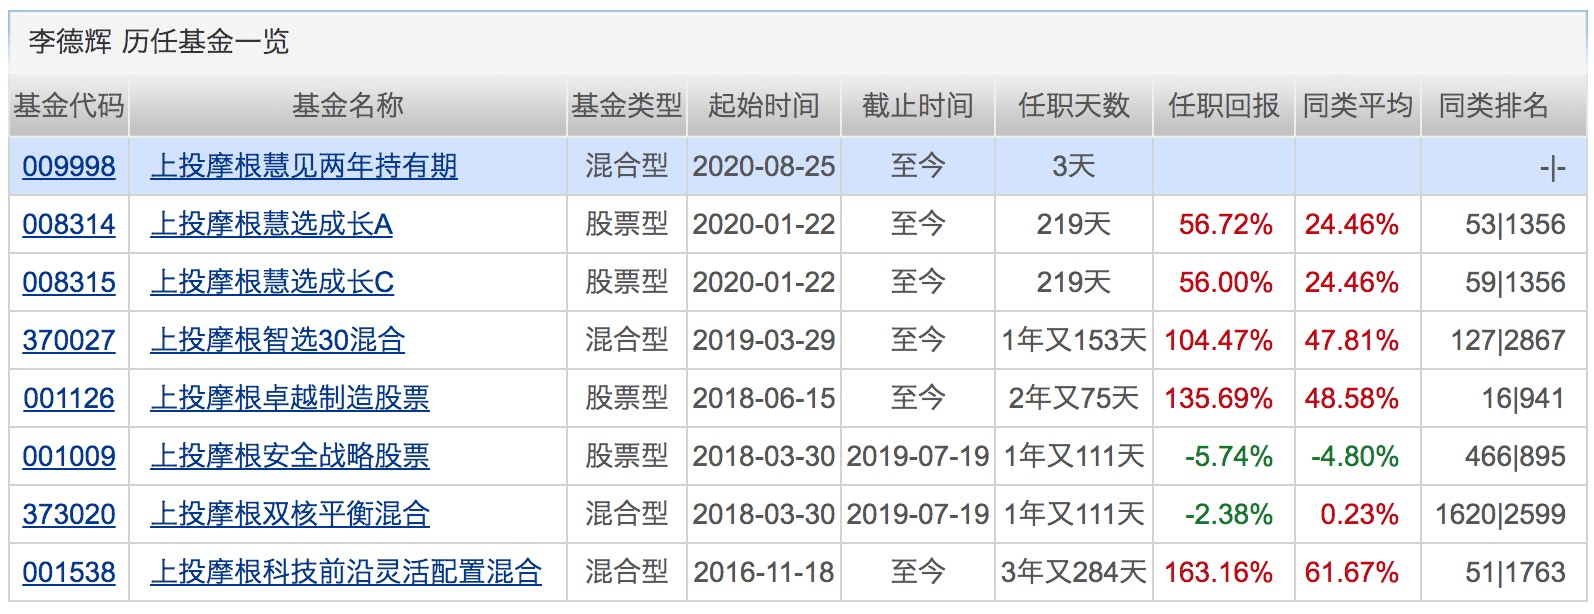
Task: Select start date 2016-11-18
Action: [x=764, y=572]
